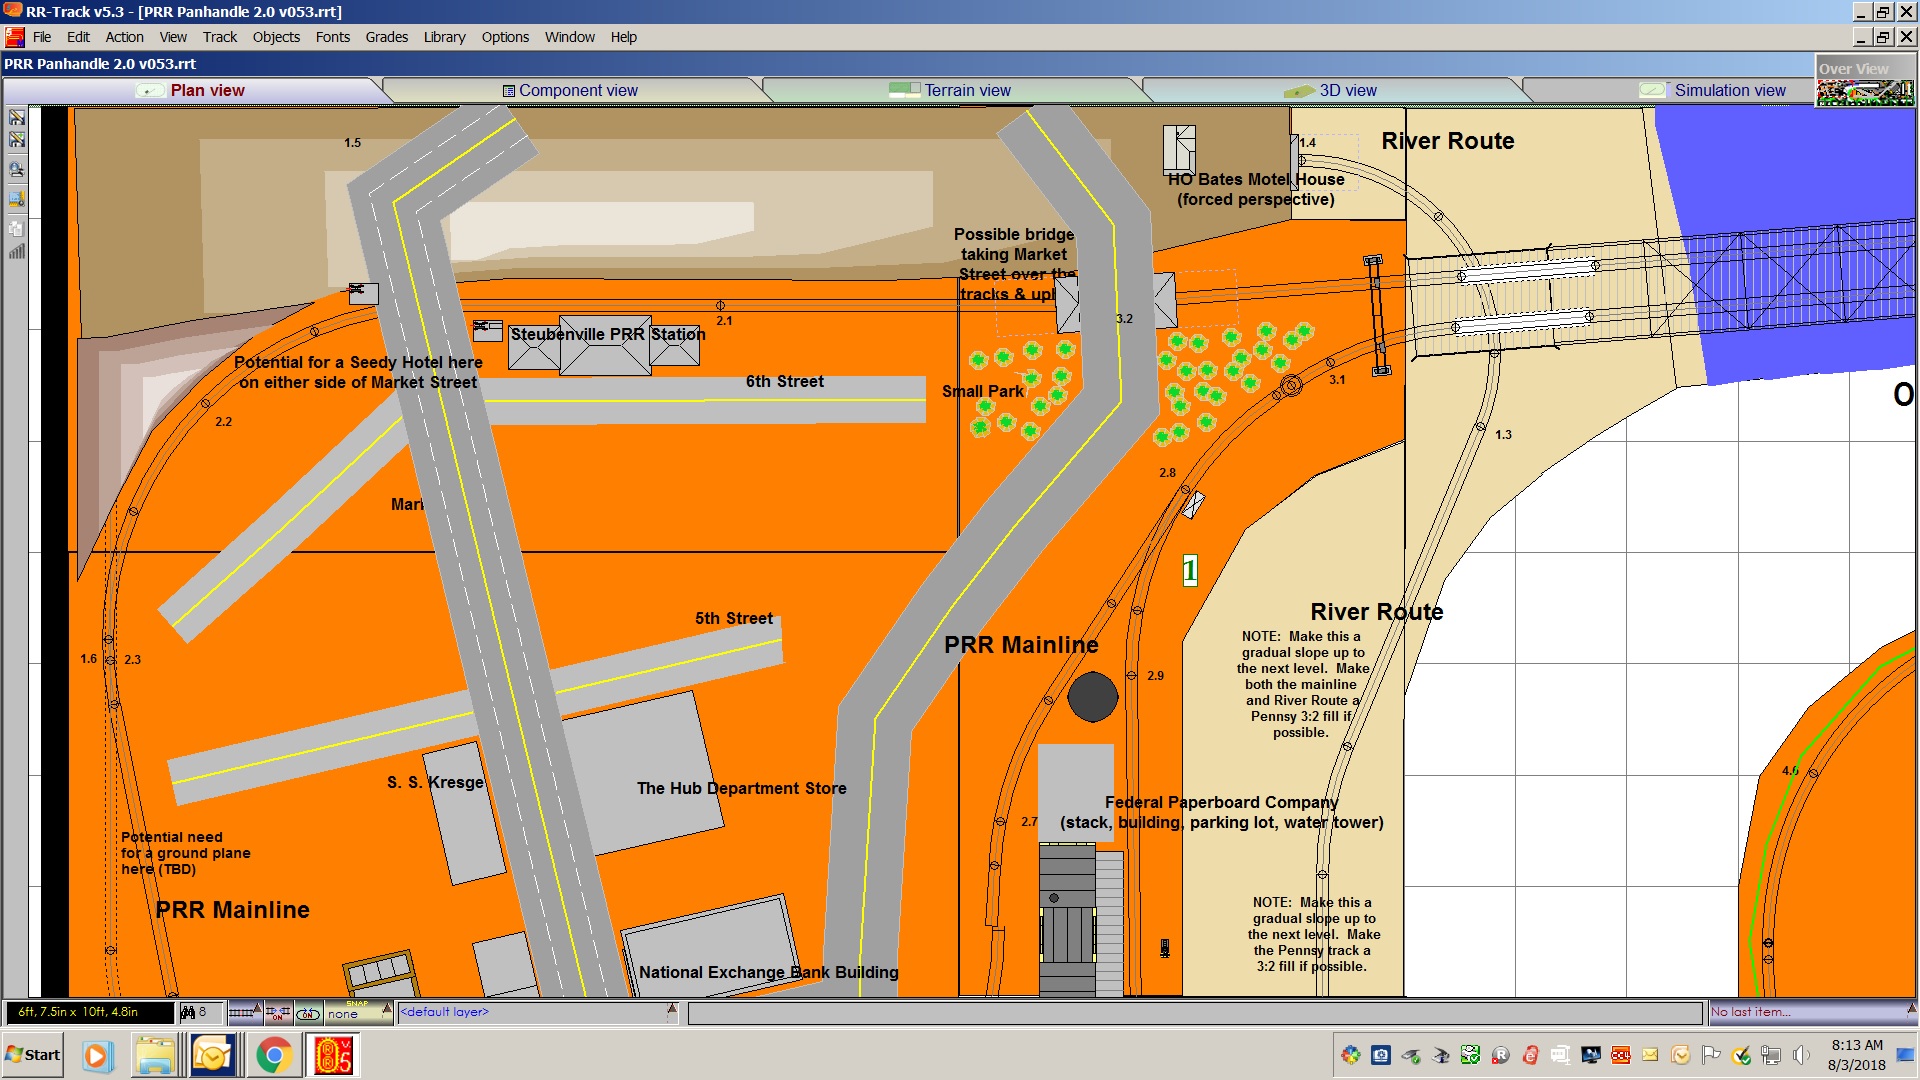Click the Windows Start button
1920x1080 pixels.
[x=33, y=1055]
